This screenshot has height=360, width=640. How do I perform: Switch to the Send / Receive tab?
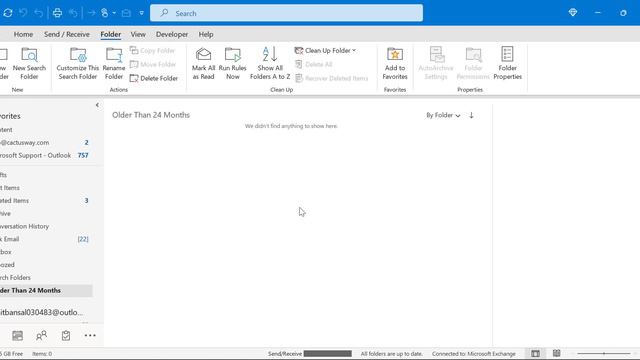pos(67,34)
